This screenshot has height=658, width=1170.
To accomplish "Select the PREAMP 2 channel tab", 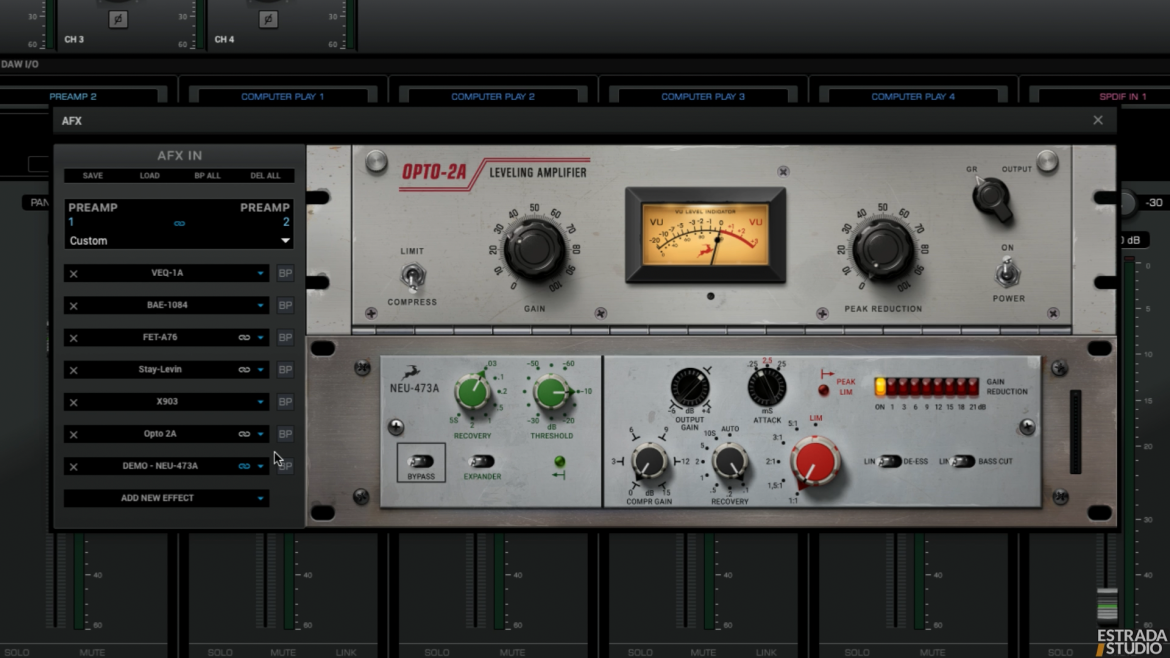I will coord(75,96).
